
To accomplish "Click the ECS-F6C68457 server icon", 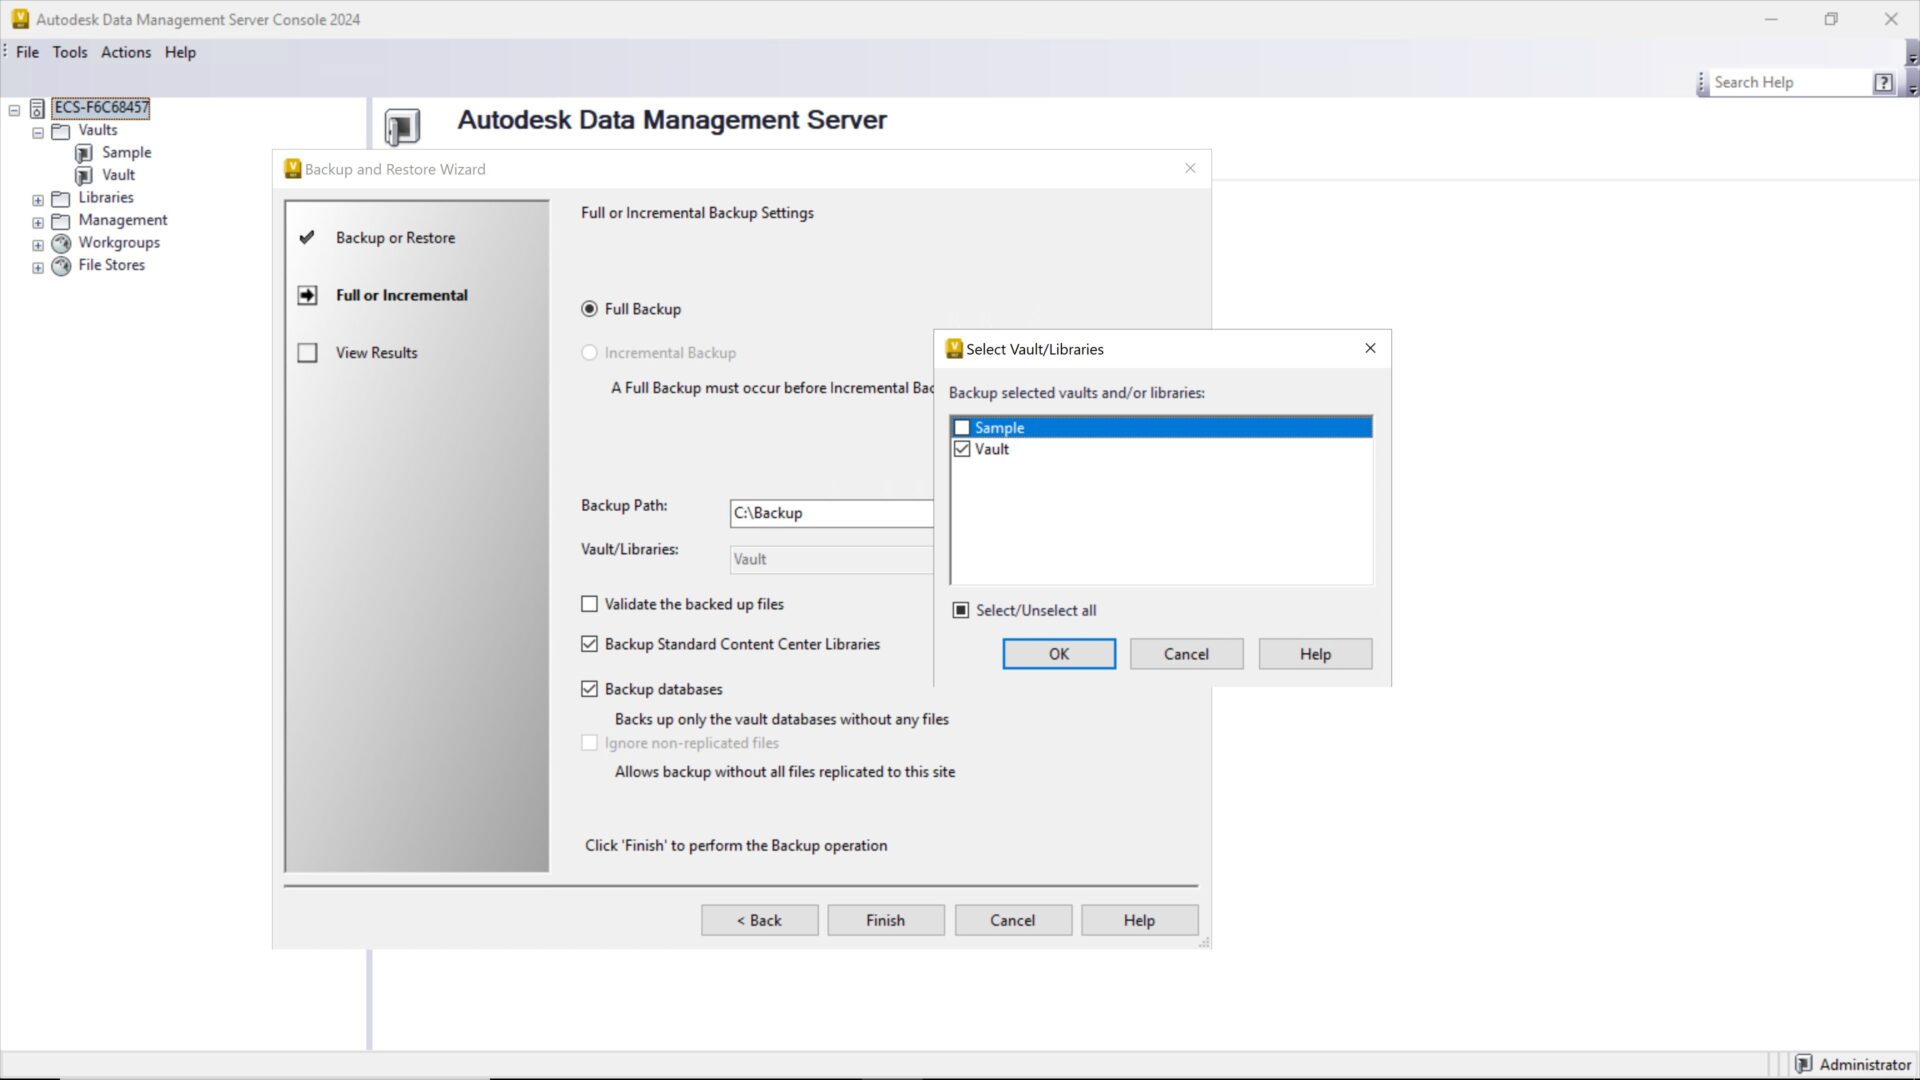I will tap(37, 108).
